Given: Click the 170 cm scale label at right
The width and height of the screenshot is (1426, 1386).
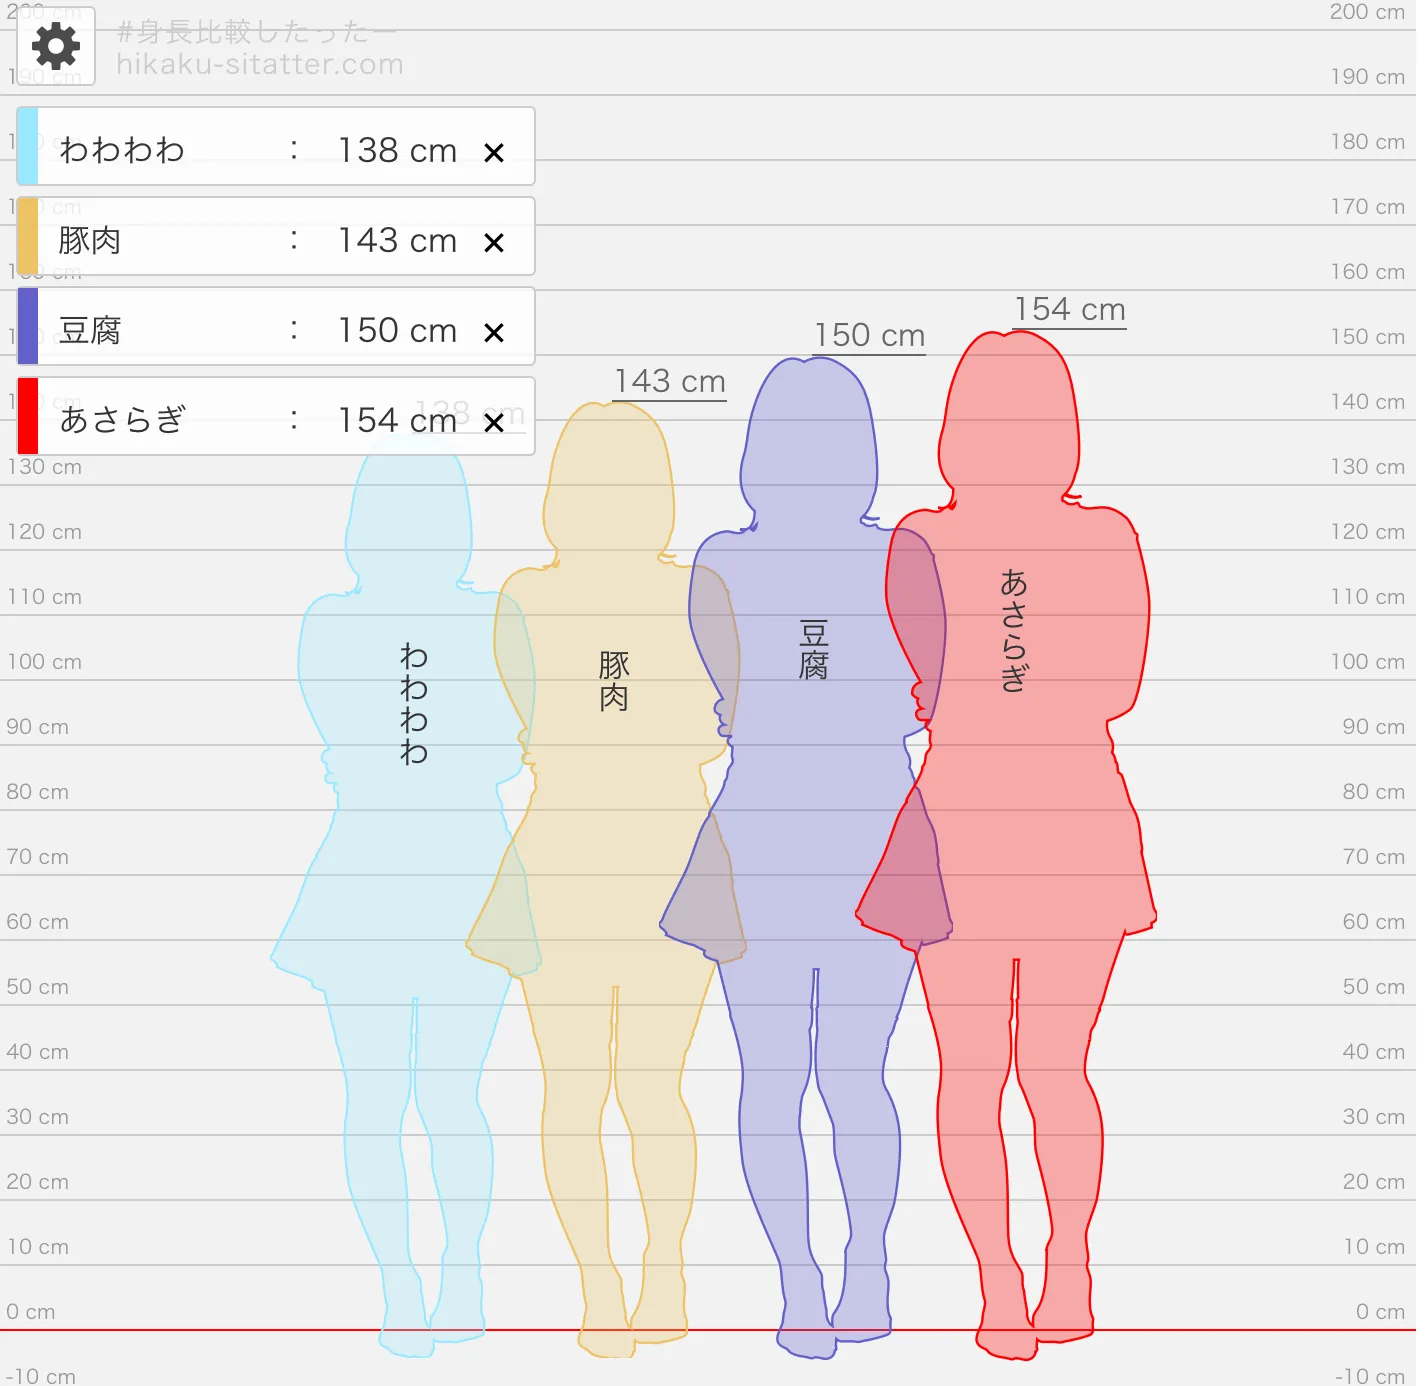Looking at the screenshot, I should [x=1367, y=207].
